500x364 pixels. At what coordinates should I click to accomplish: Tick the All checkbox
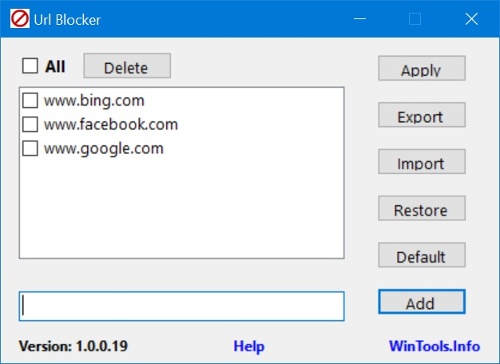click(x=30, y=66)
